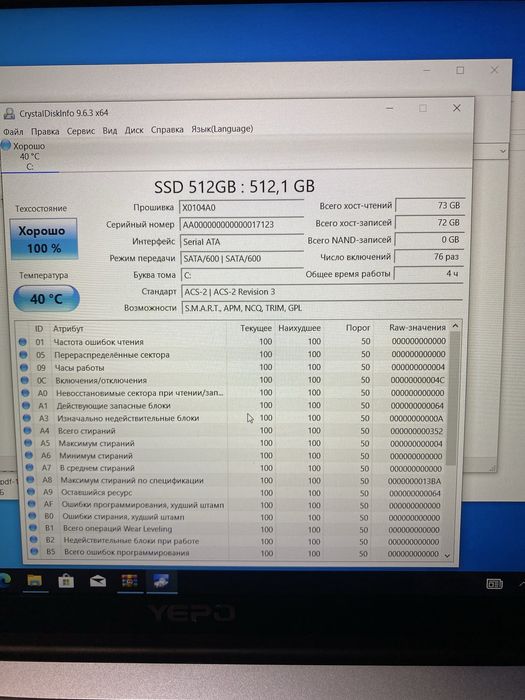
Task: Click the serial number field AA000000000000017123
Action: (x=242, y=225)
